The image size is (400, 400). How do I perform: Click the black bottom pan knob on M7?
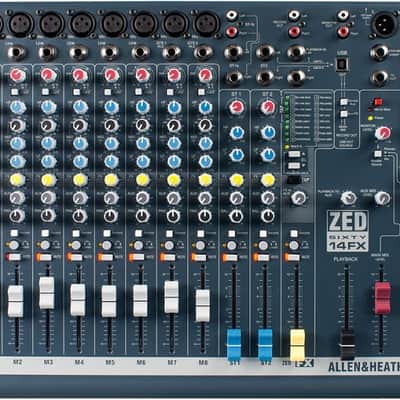(174, 216)
